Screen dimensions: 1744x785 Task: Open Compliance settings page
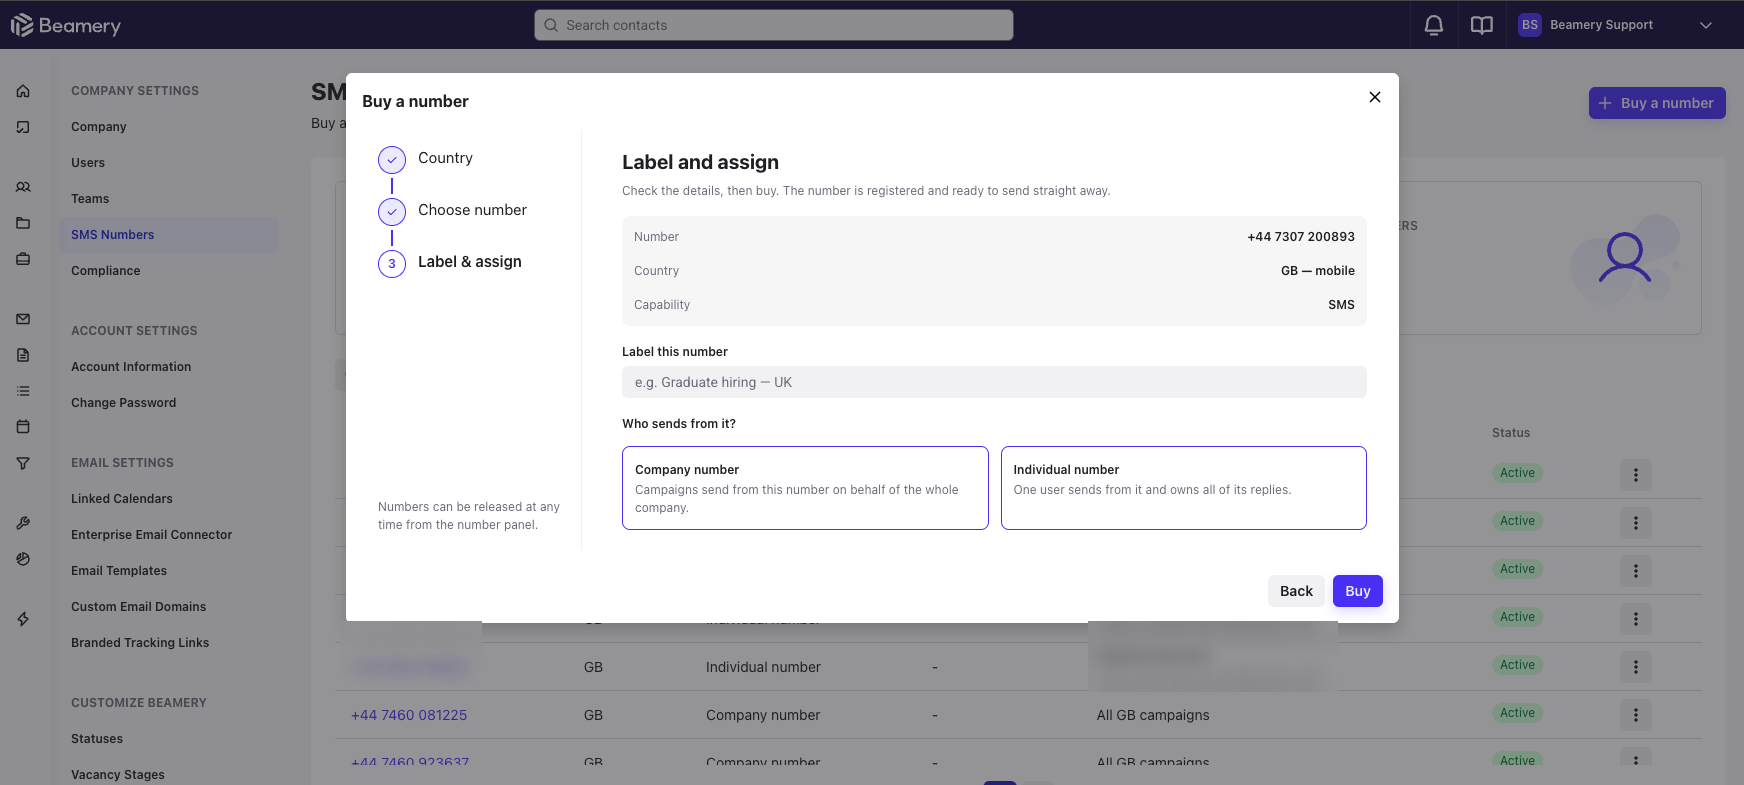tap(106, 271)
